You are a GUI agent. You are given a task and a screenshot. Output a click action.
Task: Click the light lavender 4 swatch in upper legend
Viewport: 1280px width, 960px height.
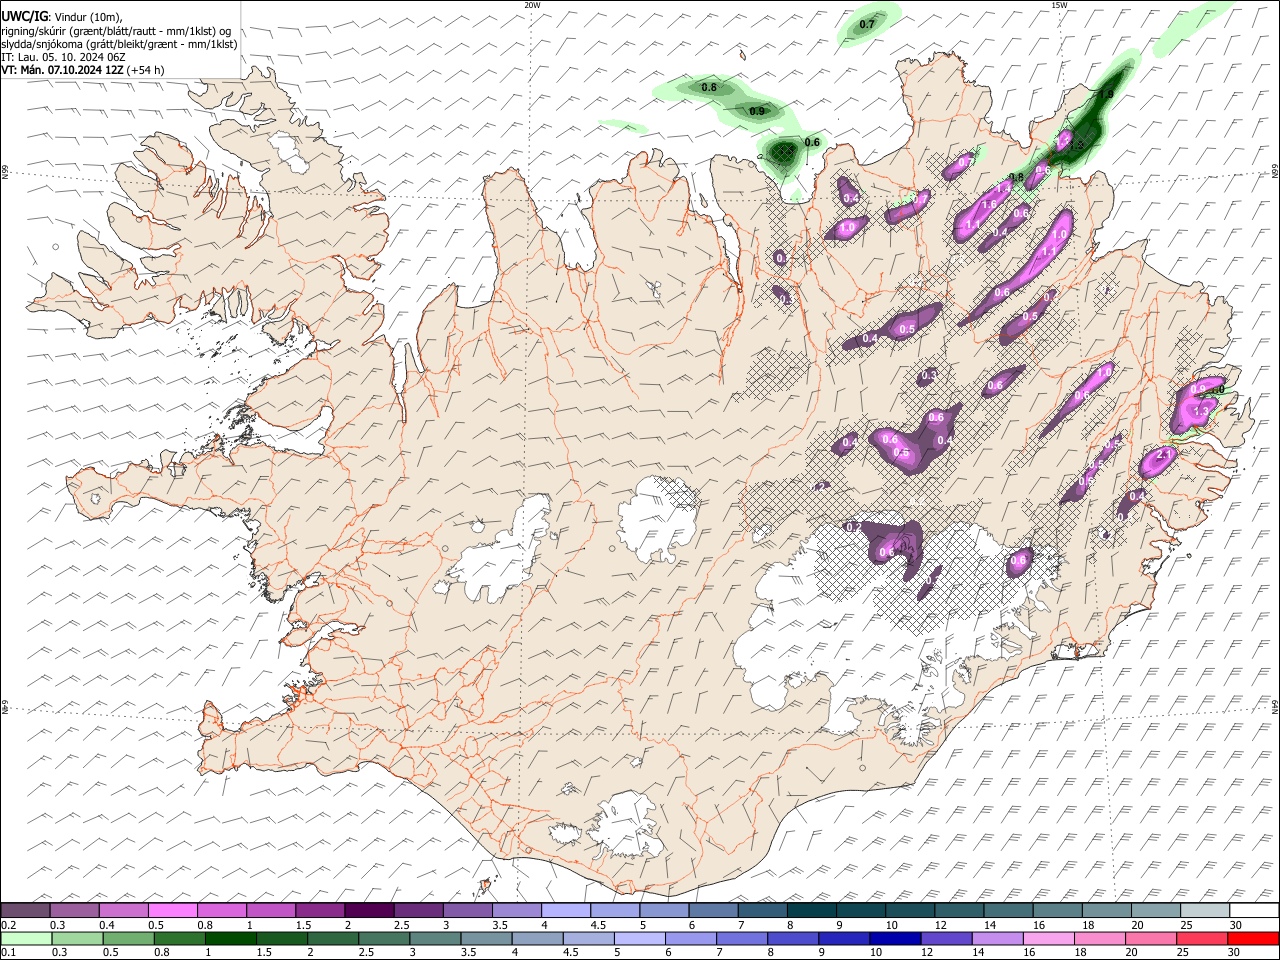coord(565,910)
